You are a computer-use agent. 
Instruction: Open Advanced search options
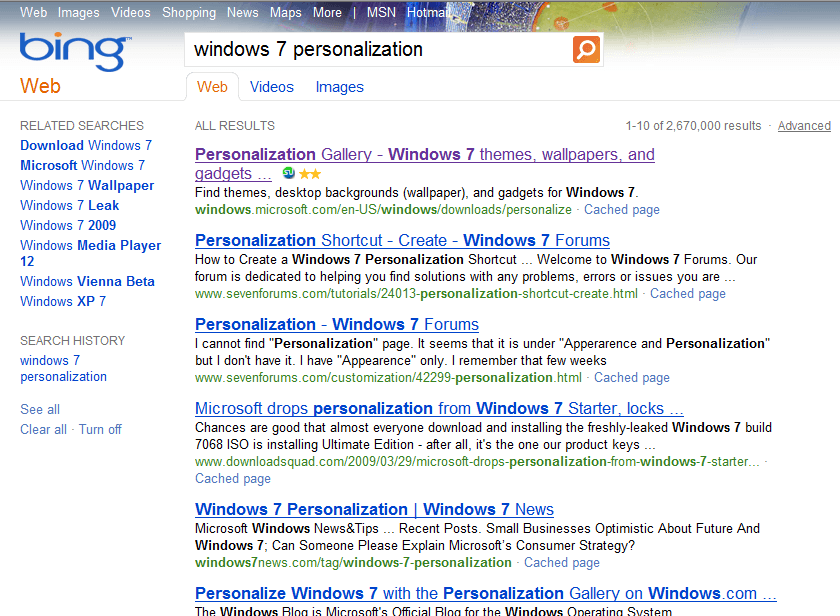click(x=804, y=126)
